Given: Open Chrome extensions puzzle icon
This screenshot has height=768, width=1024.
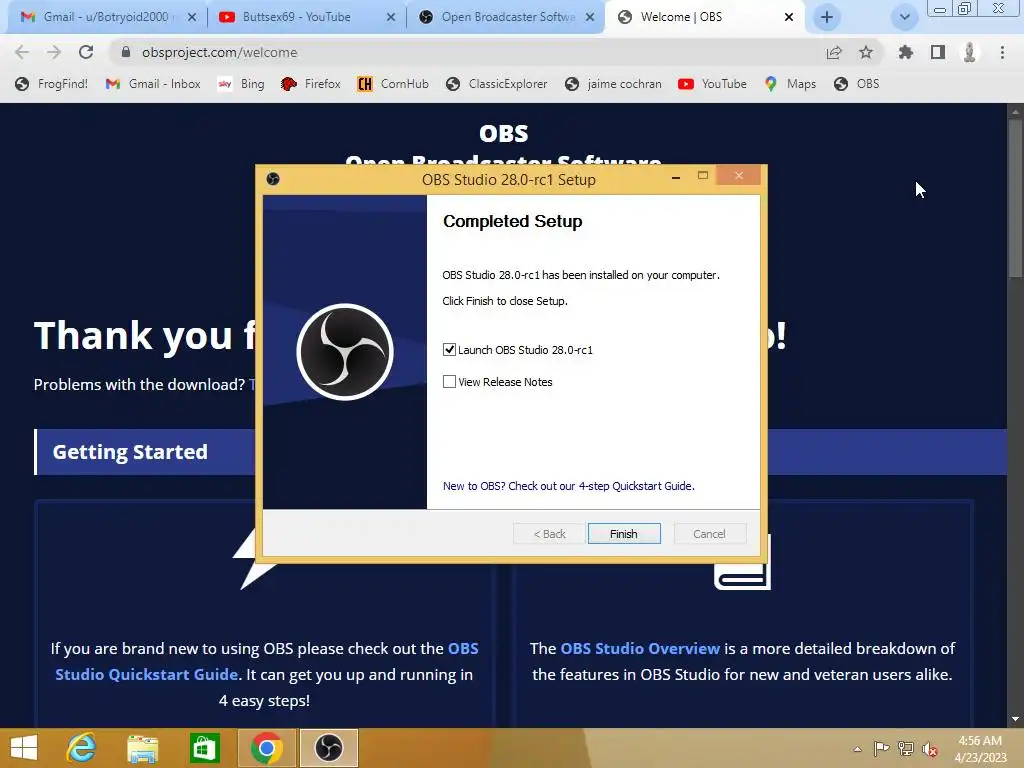Looking at the screenshot, I should [906, 52].
